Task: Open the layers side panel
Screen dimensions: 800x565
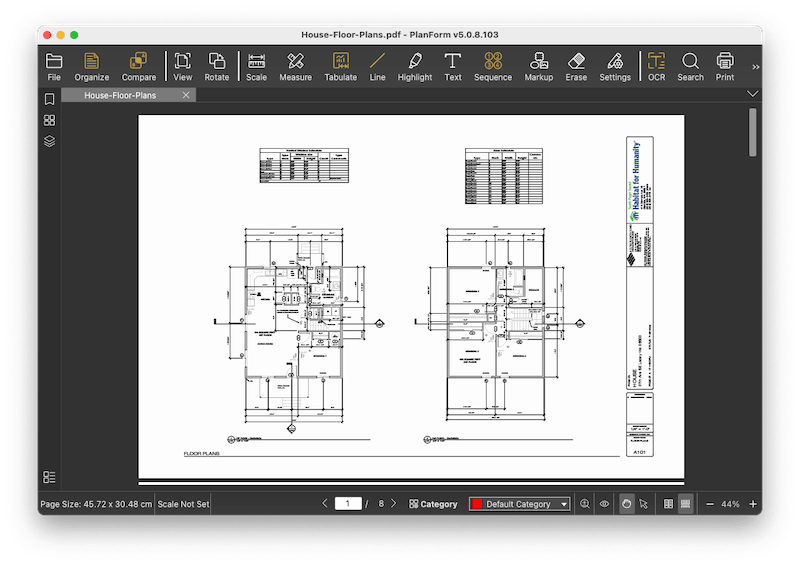Action: 49,141
